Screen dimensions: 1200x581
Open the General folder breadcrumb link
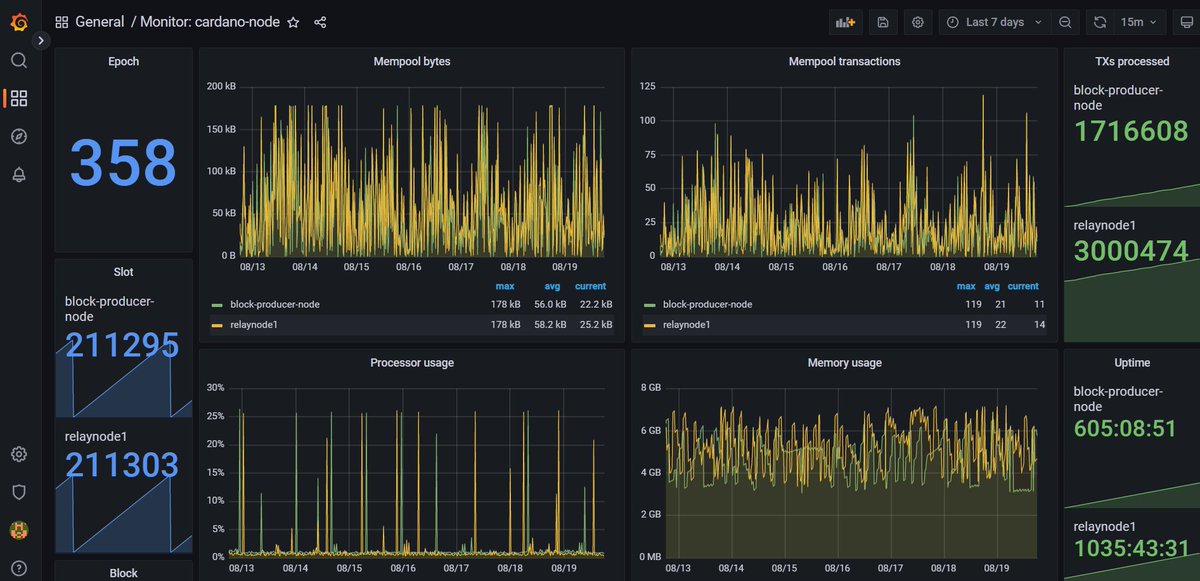[100, 22]
